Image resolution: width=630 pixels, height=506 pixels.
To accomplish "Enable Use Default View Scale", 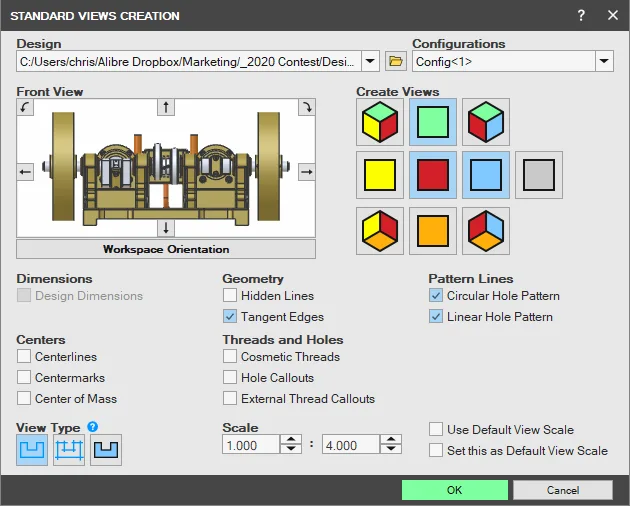I will click(x=436, y=429).
